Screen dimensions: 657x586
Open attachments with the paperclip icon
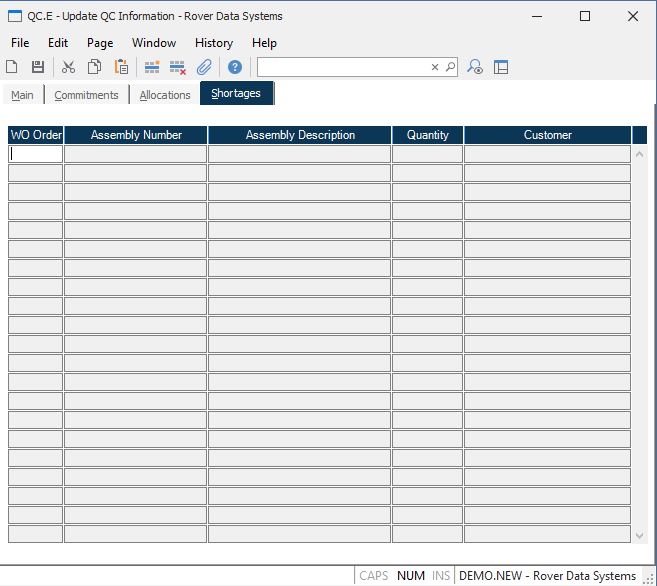pyautogui.click(x=204, y=67)
